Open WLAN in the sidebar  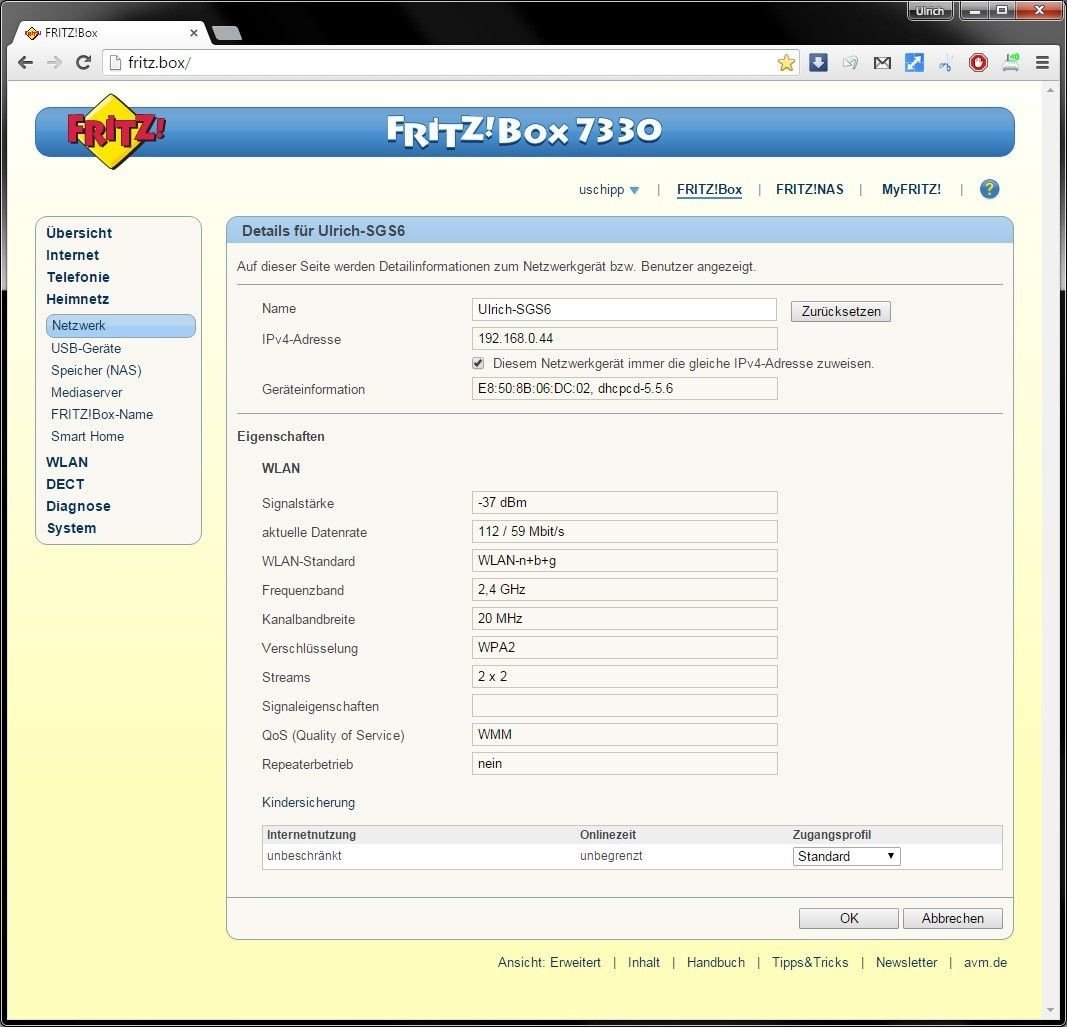pyautogui.click(x=67, y=462)
